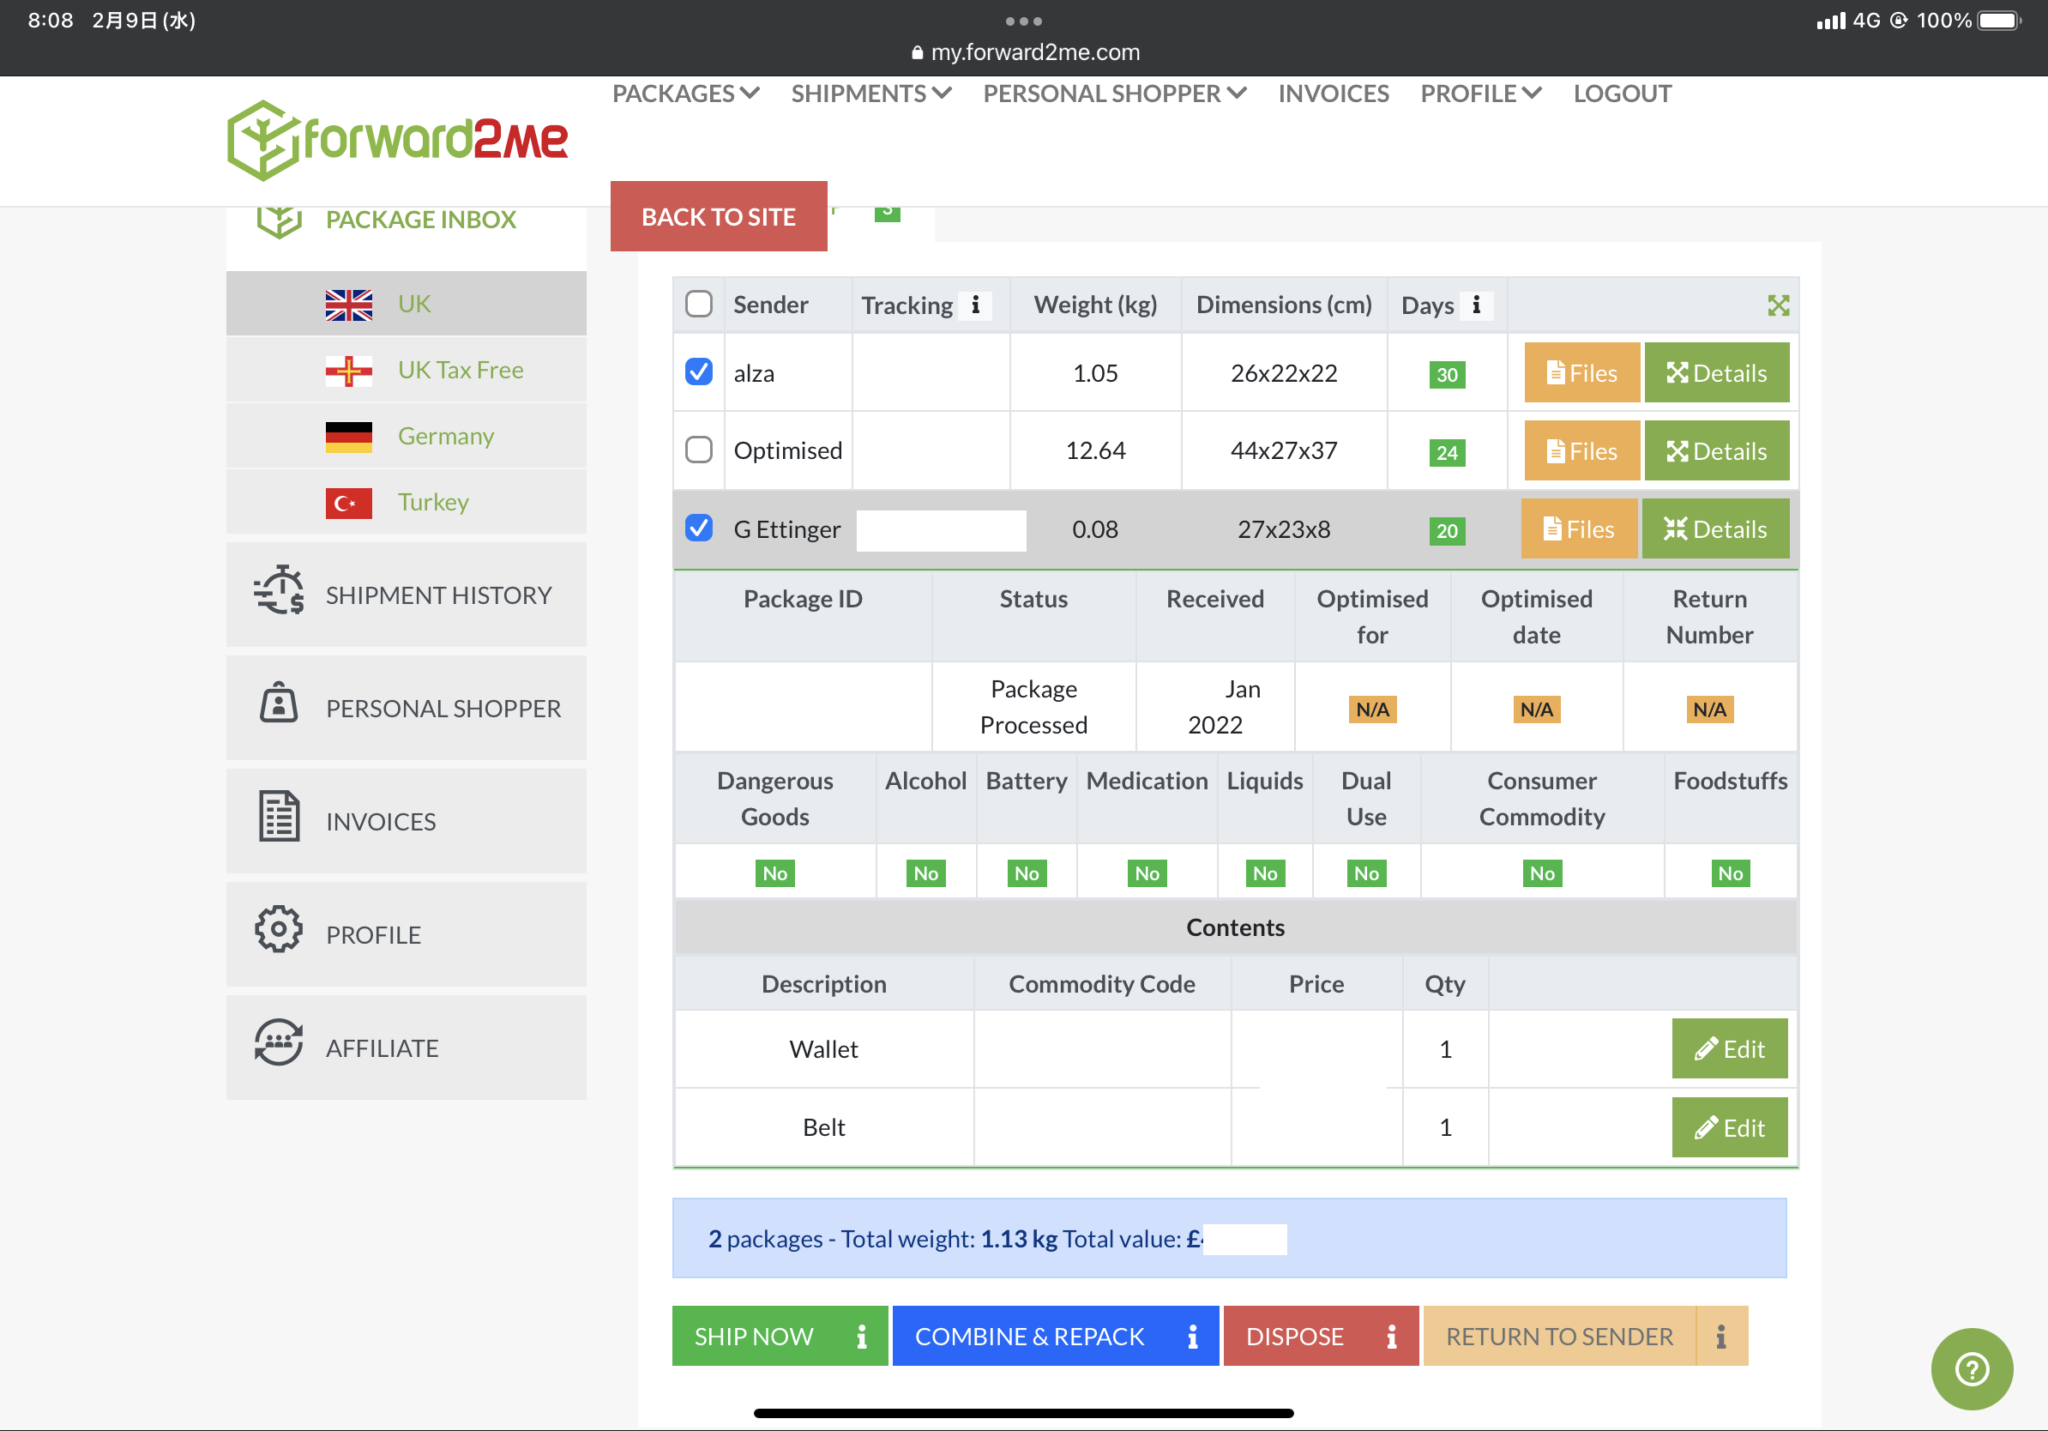Click the forward2me logo
Screen dimensions: 2048x1431
tap(397, 140)
